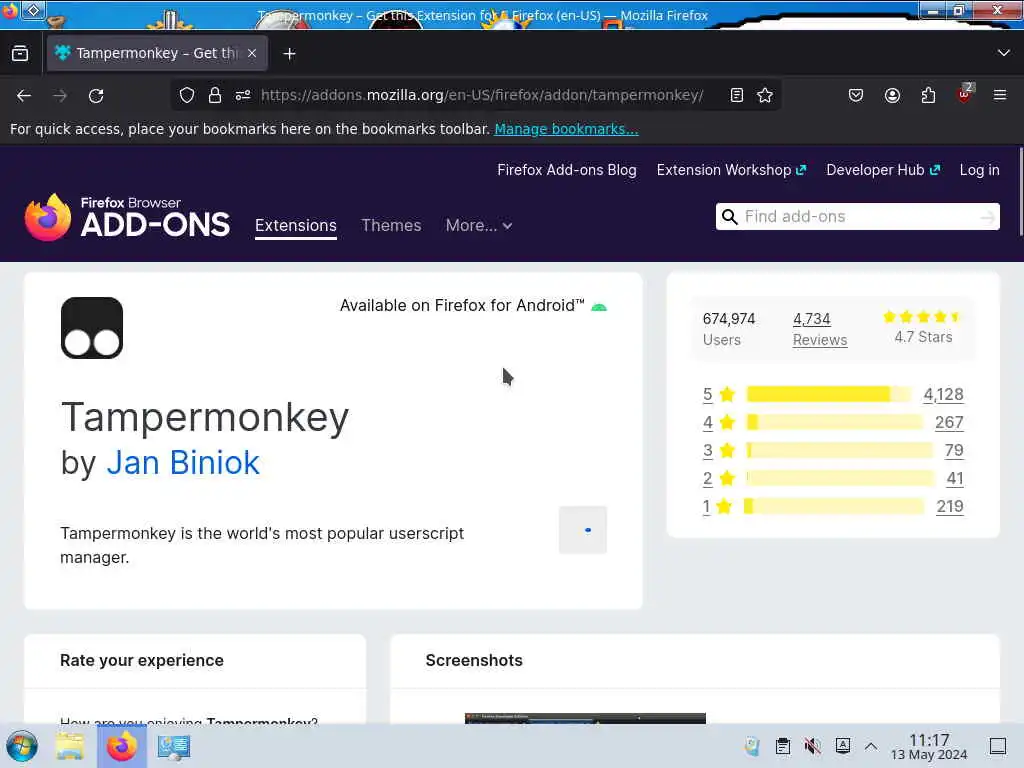
Task: Bookmark this page with the star icon
Action: pyautogui.click(x=765, y=95)
